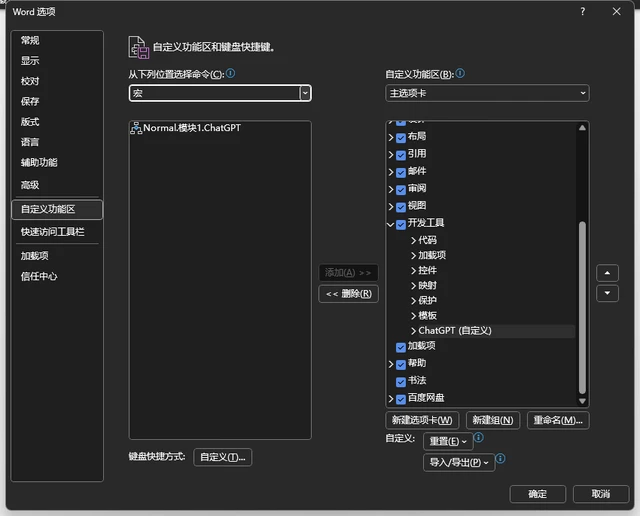Uncheck the 书法 tab checkbox
The image size is (640, 516).
(x=401, y=382)
